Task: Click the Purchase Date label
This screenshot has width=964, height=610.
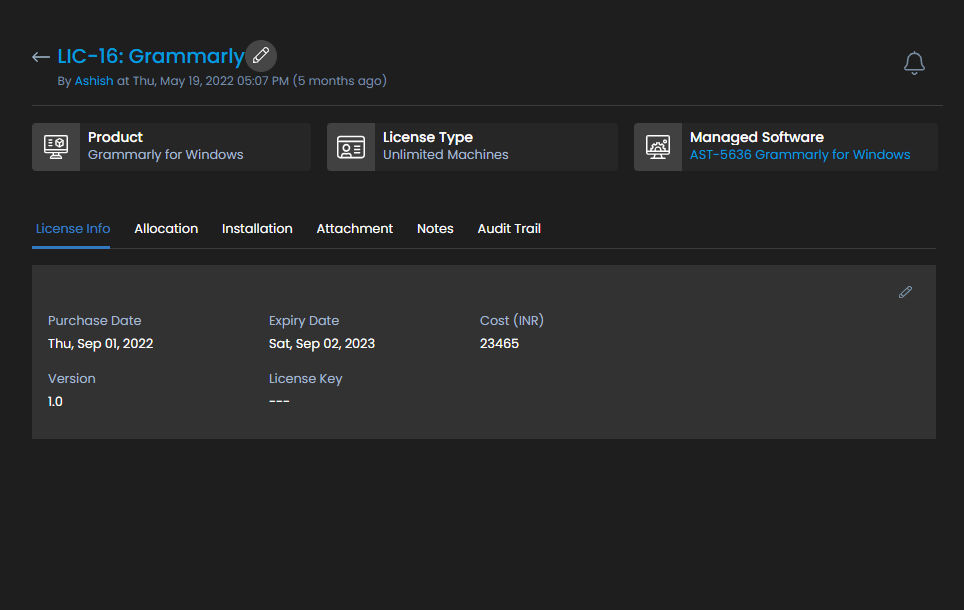Action: [x=95, y=320]
